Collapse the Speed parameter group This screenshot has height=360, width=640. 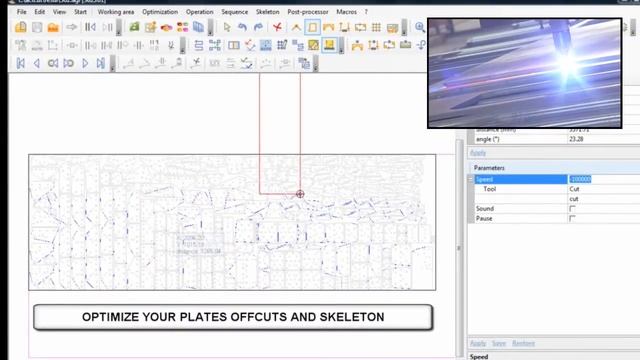click(x=470, y=179)
